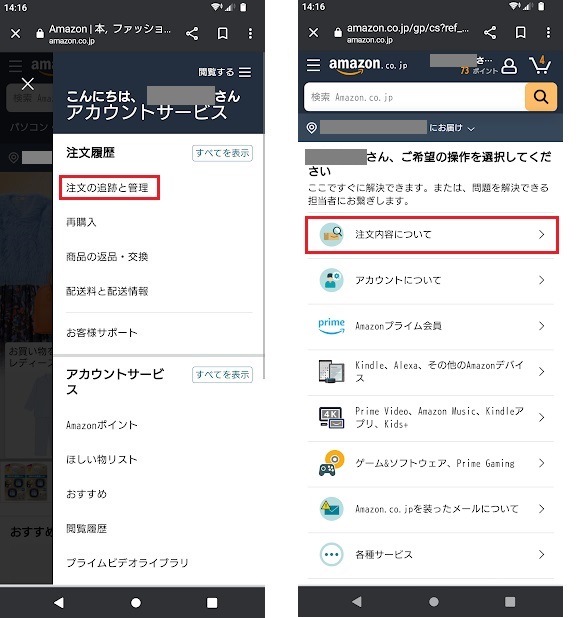
Task: Open 配送料と配送情報
Action: pos(107,291)
